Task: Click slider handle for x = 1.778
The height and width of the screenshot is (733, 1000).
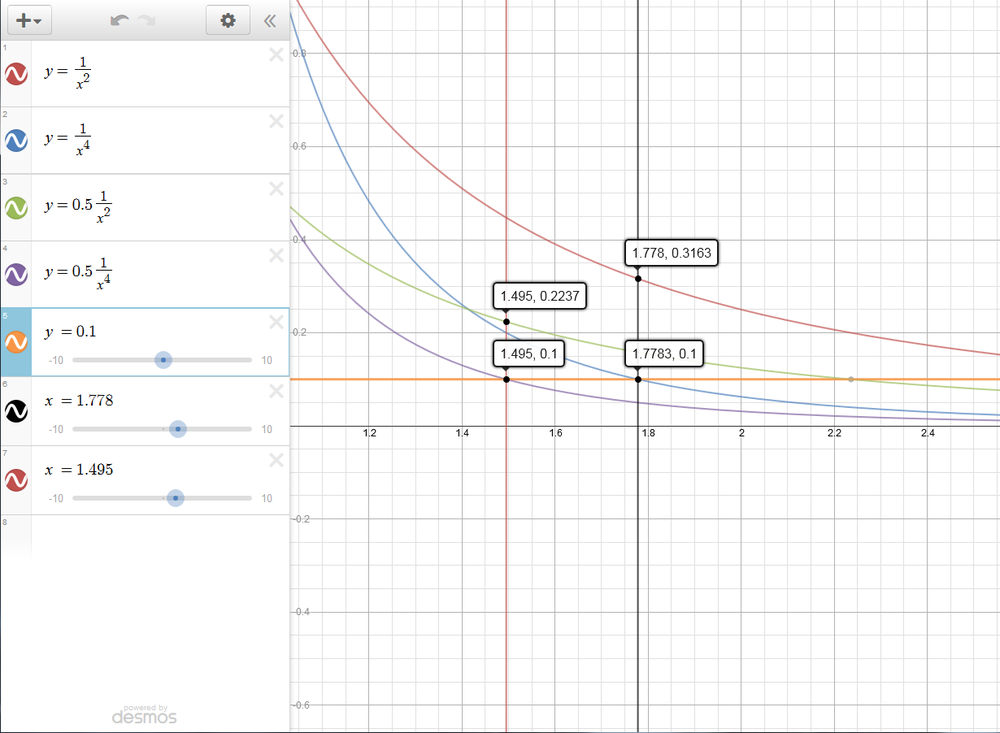Action: (178, 429)
